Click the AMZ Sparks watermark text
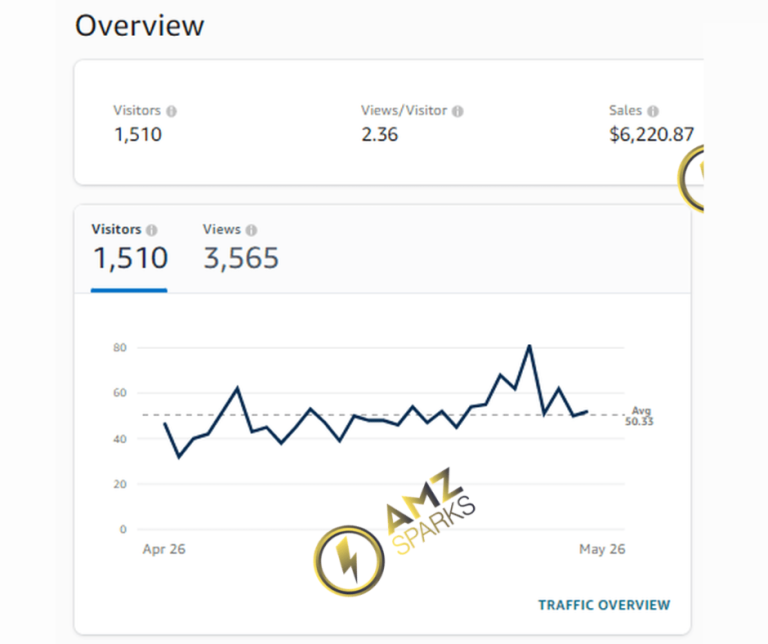Viewport: 768px width, 644px height. 429,513
